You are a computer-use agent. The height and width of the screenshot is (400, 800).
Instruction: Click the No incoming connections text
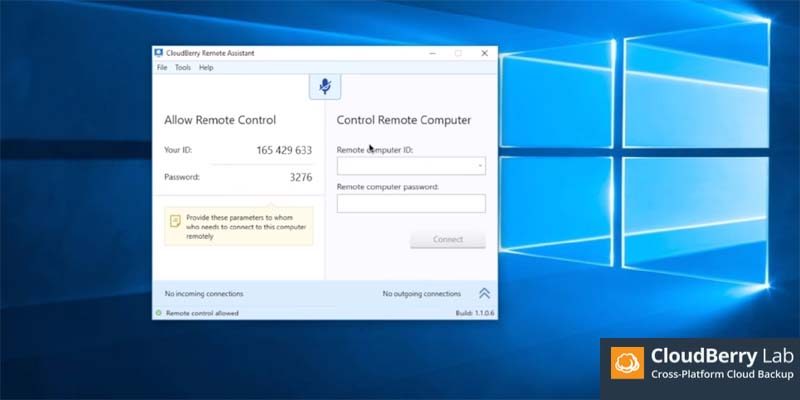pyautogui.click(x=204, y=294)
